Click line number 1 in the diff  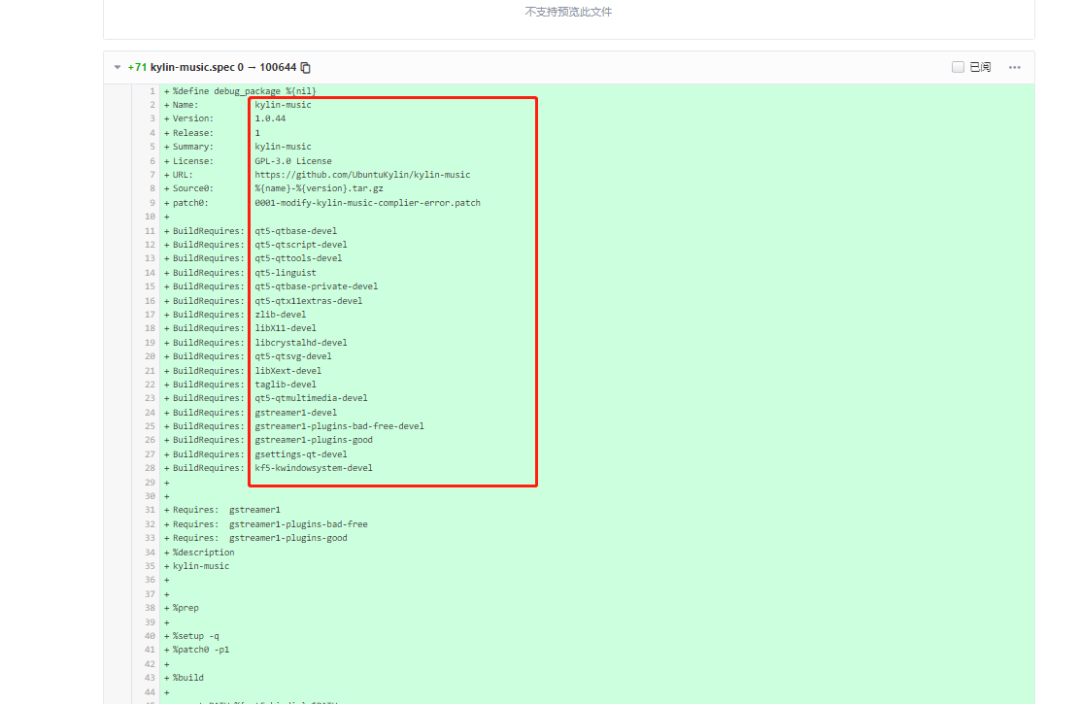[x=152, y=91]
